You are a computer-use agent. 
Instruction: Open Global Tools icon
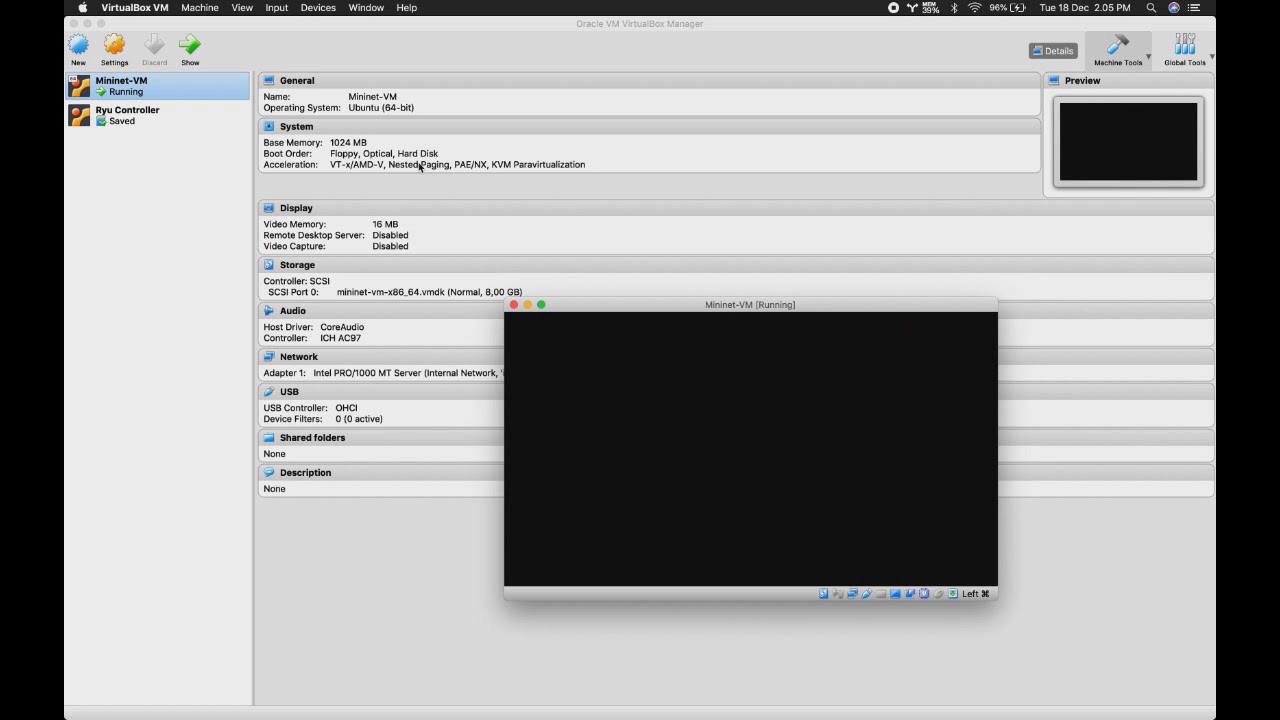point(1185,44)
